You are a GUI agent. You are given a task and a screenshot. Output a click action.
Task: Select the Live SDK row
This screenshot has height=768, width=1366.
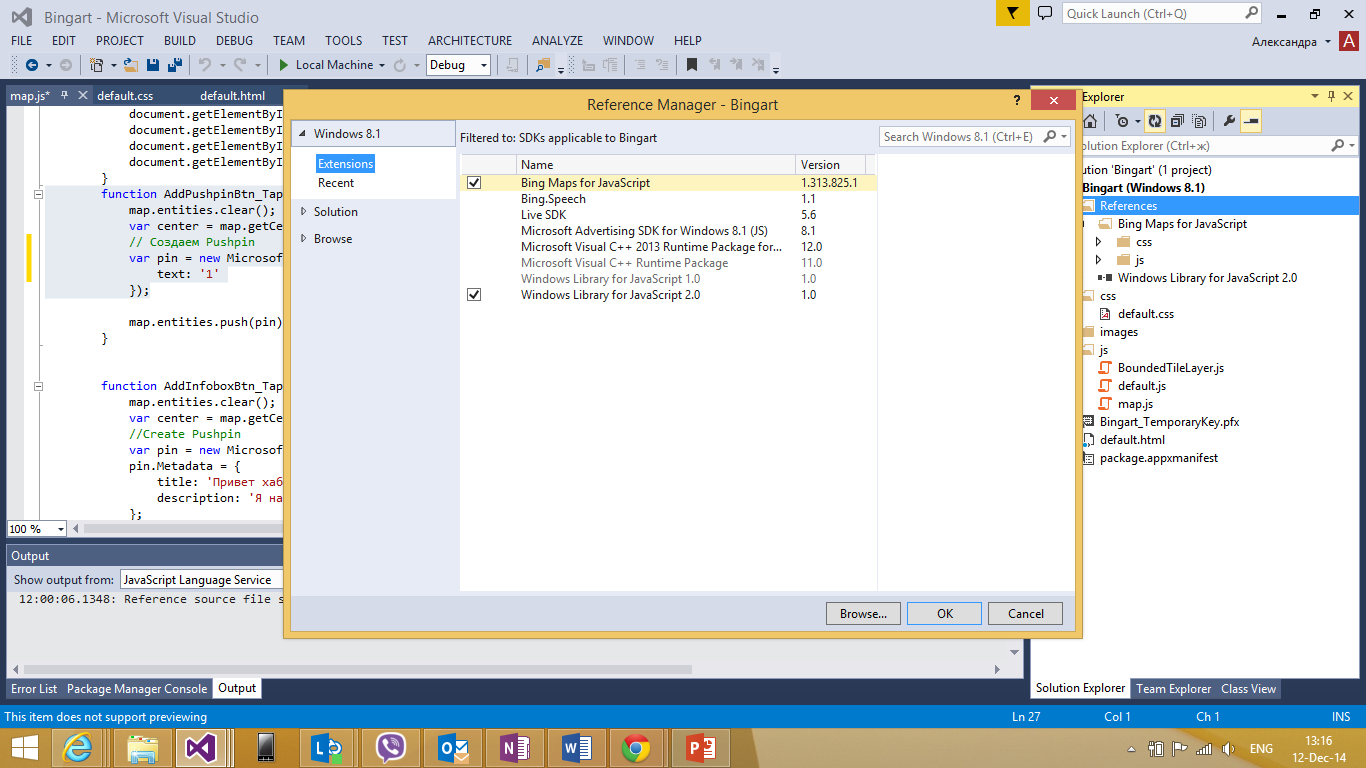pyautogui.click(x=668, y=215)
